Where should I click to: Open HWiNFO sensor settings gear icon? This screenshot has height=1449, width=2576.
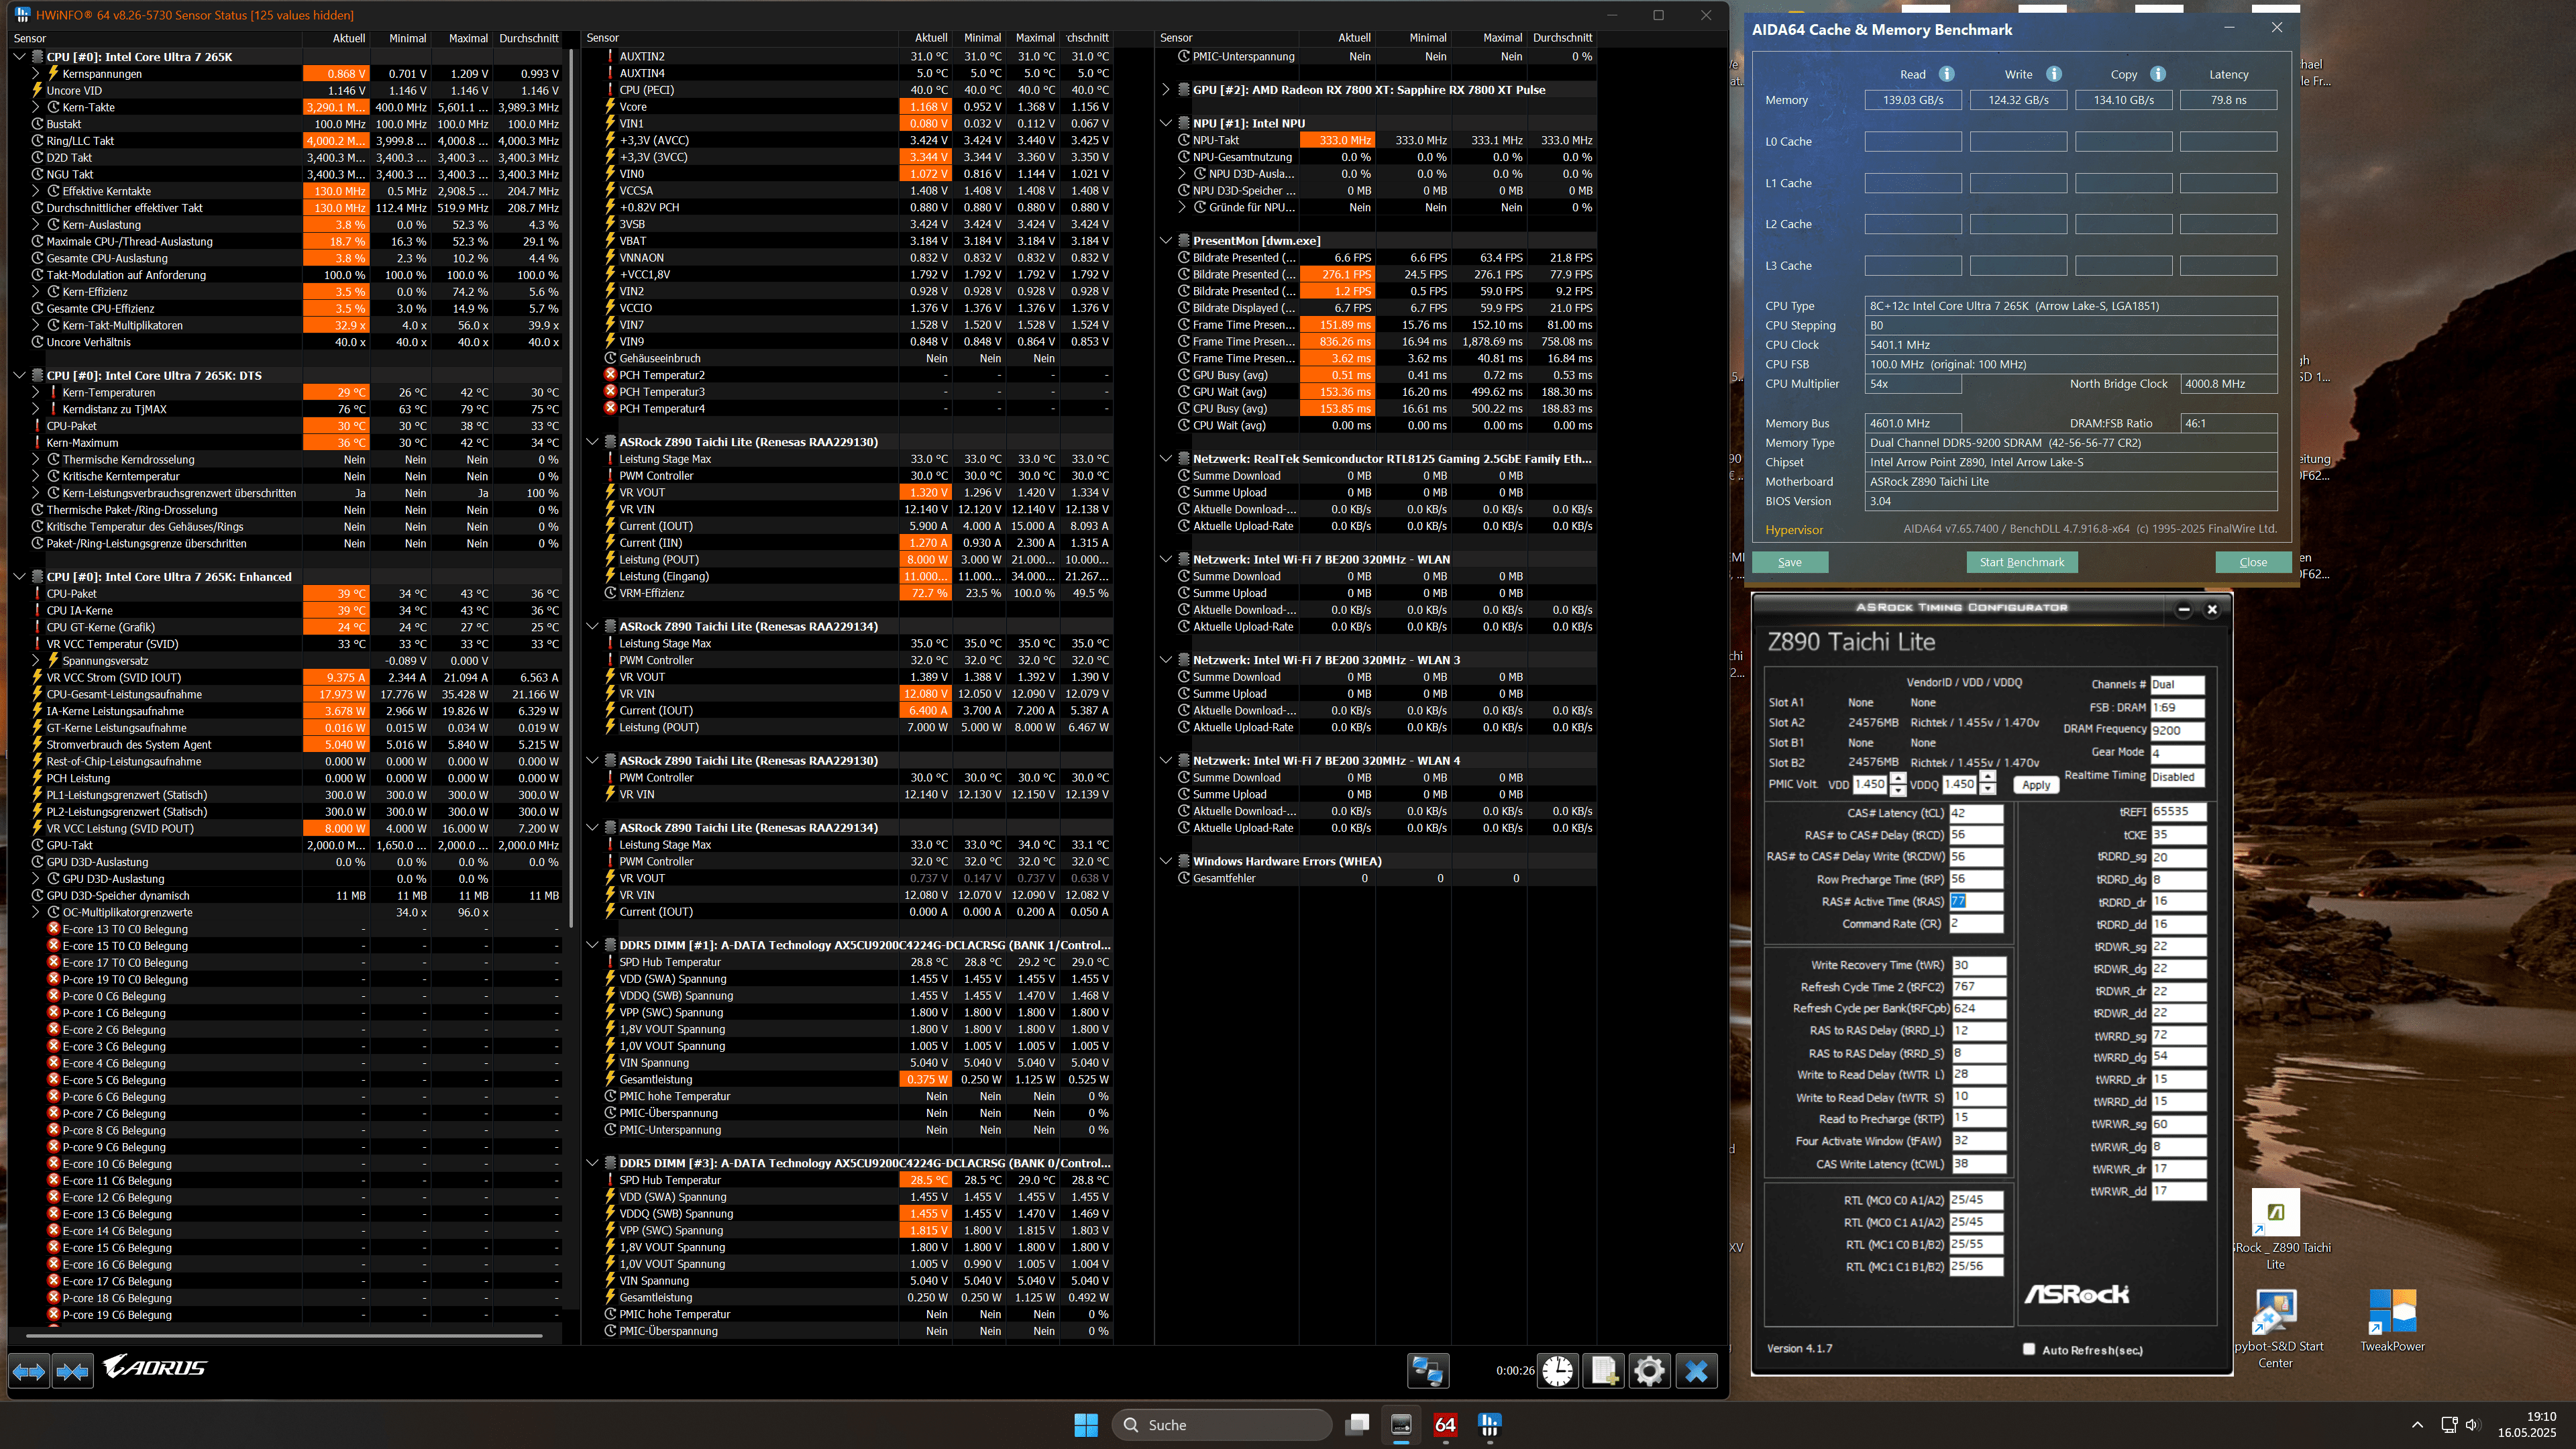pos(1649,1370)
